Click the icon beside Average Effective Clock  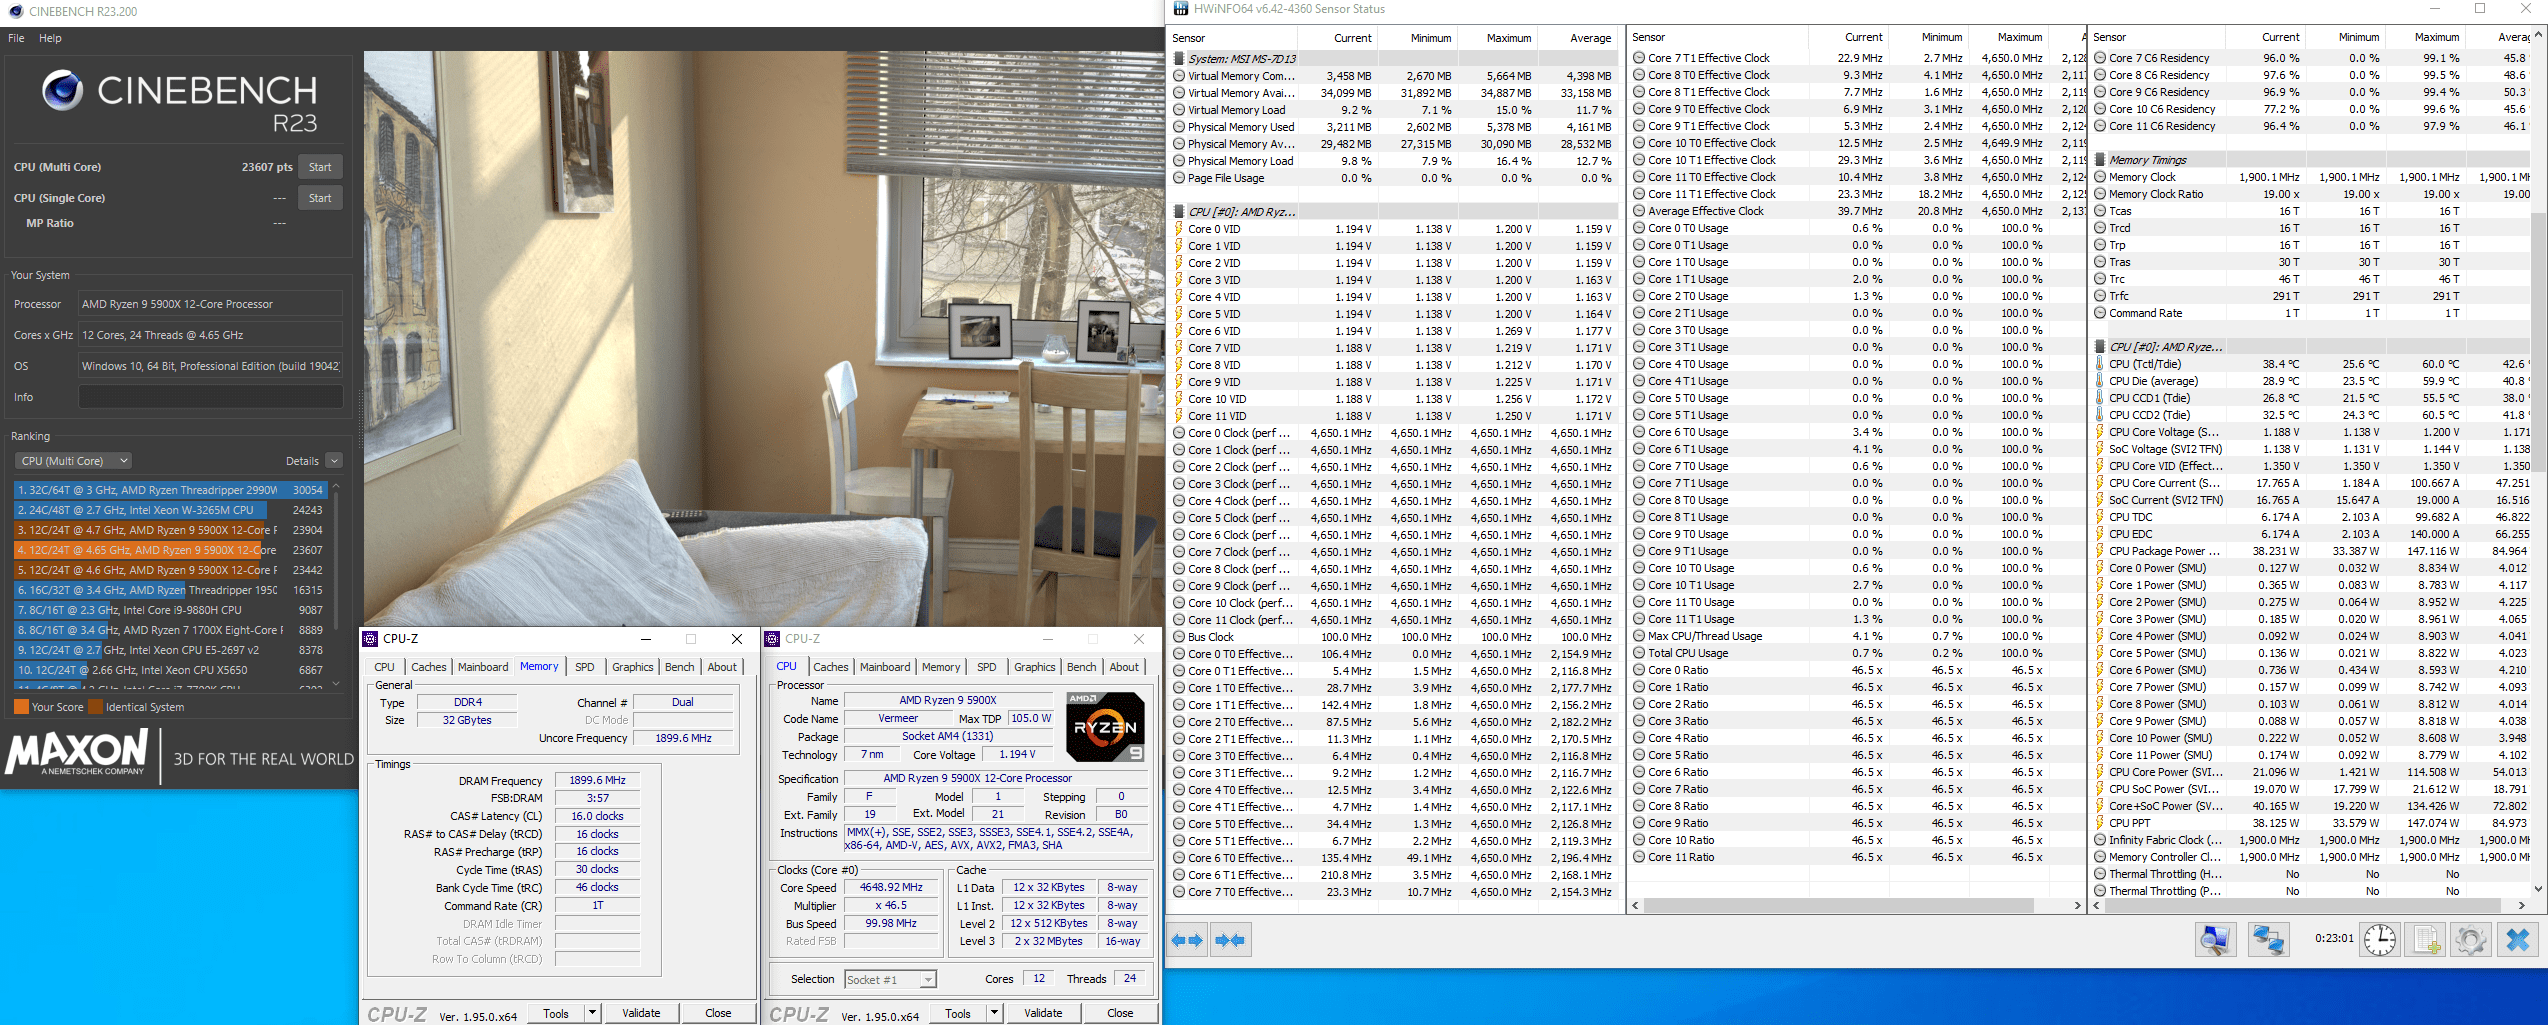pyautogui.click(x=1639, y=211)
